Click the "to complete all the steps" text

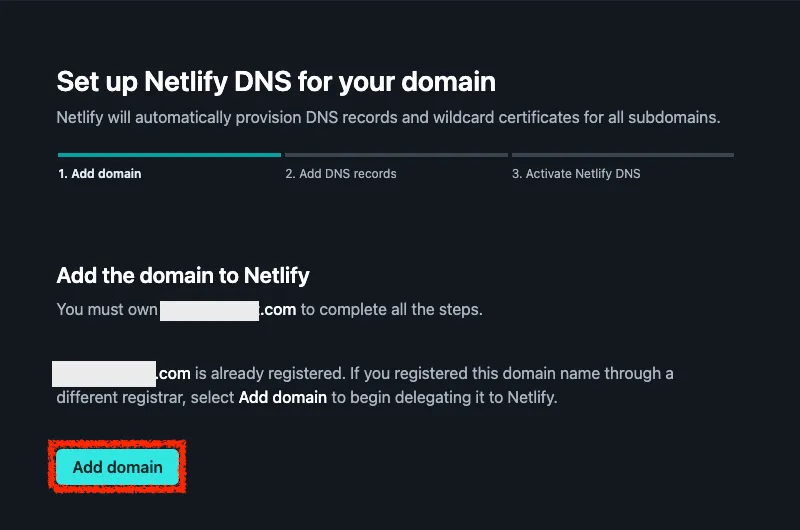tap(392, 310)
